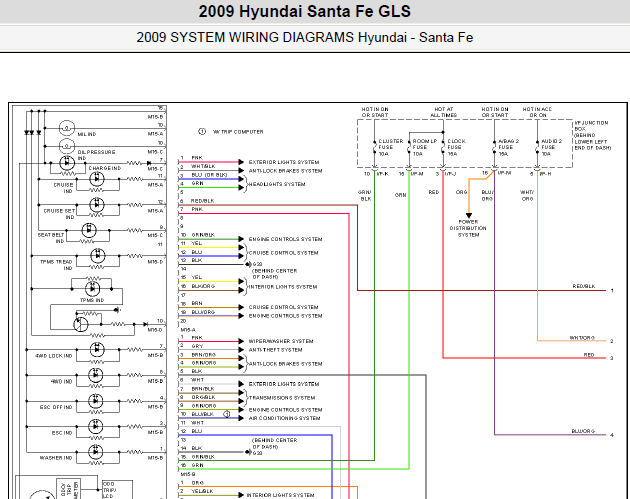Click the ESC OFF IND LED symbol
This screenshot has height=499, width=630.
(96, 401)
